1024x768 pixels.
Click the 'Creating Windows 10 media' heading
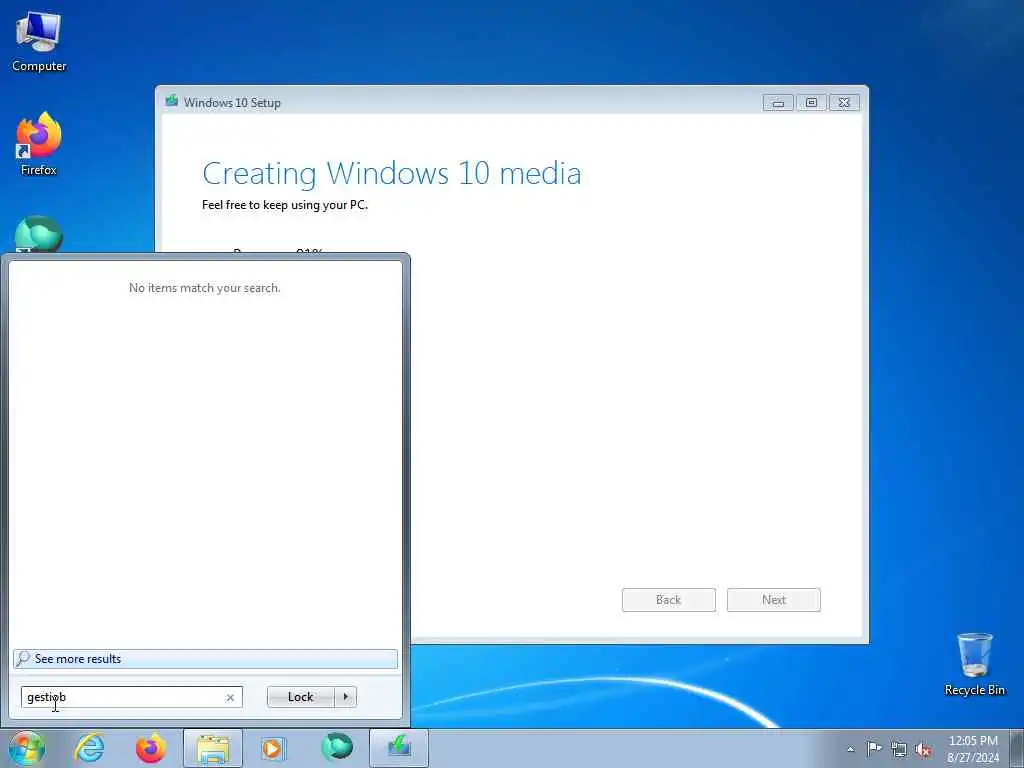pos(392,174)
